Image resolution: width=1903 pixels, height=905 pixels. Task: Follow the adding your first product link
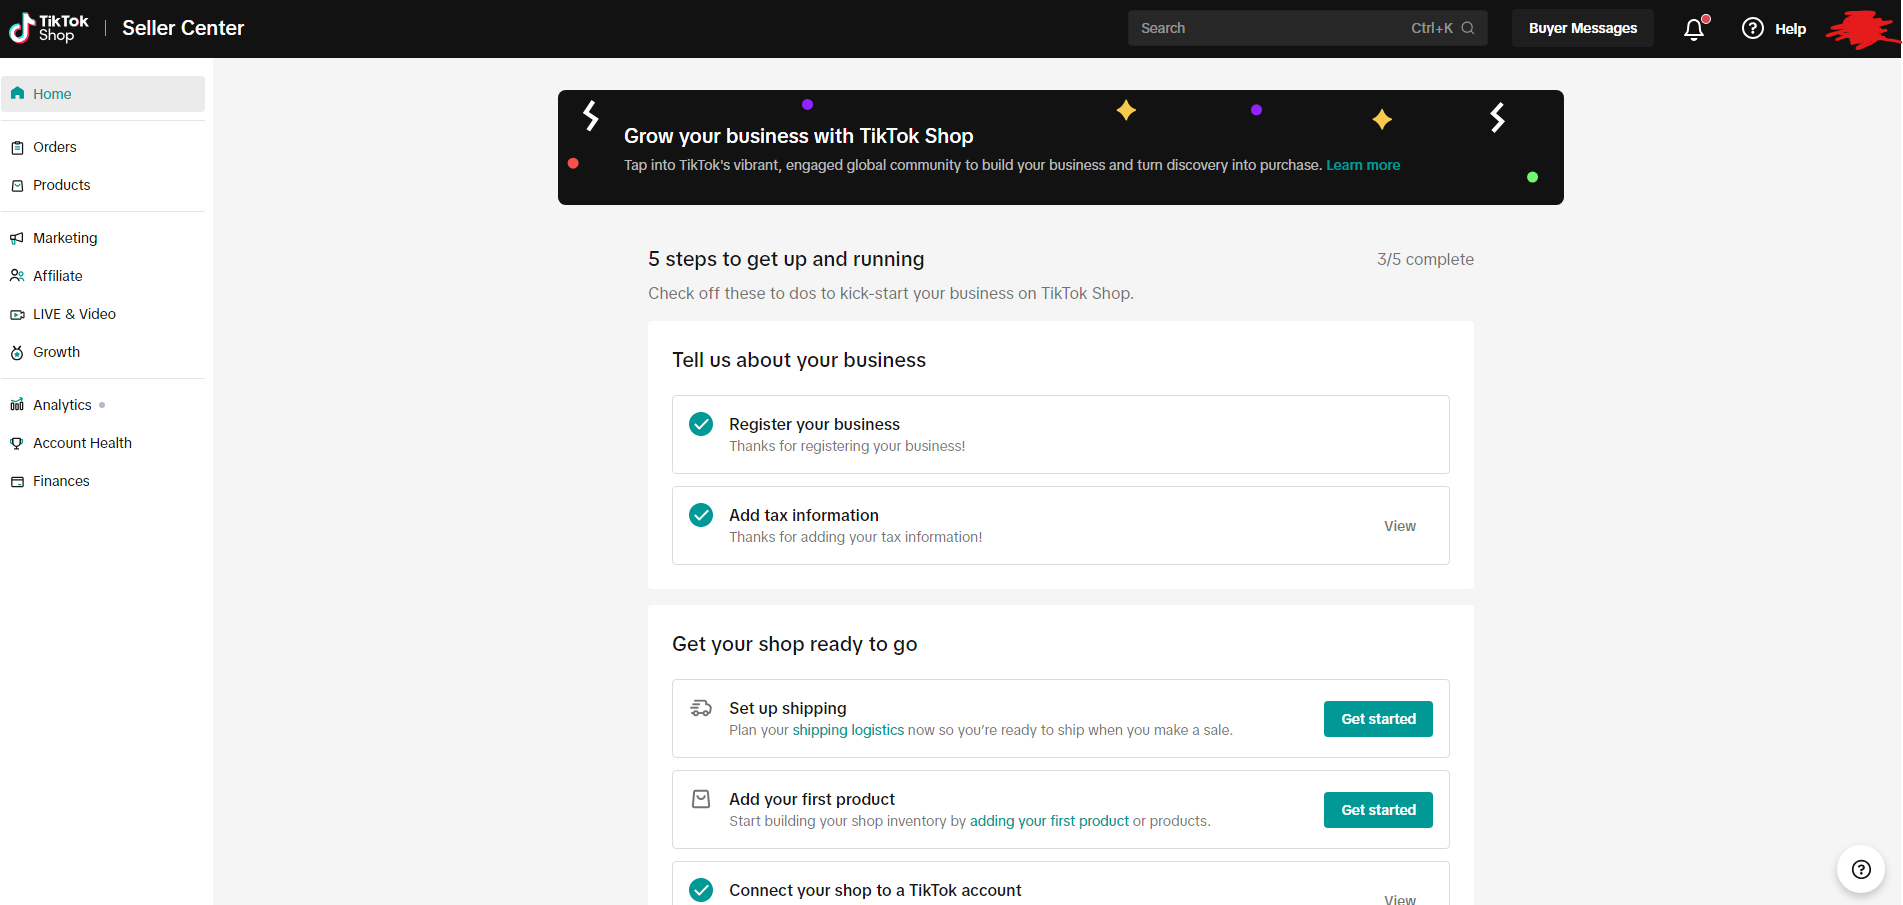point(1049,821)
